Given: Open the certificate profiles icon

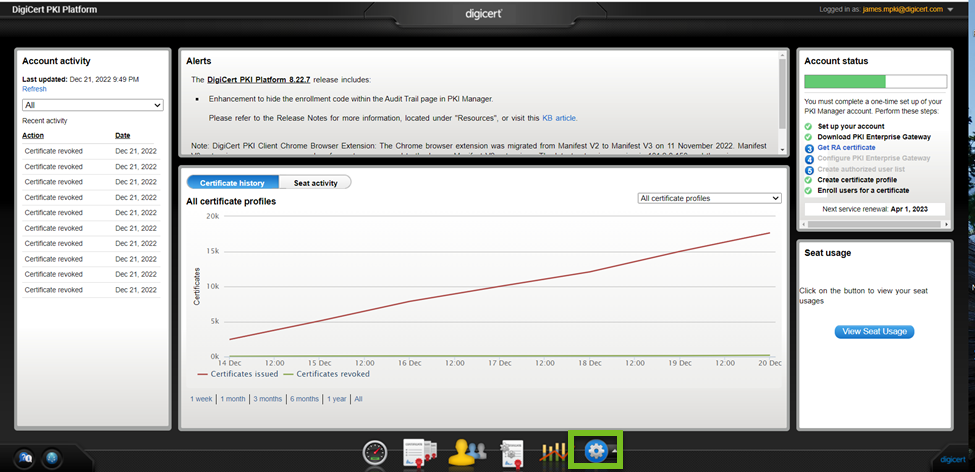Looking at the screenshot, I should 512,453.
